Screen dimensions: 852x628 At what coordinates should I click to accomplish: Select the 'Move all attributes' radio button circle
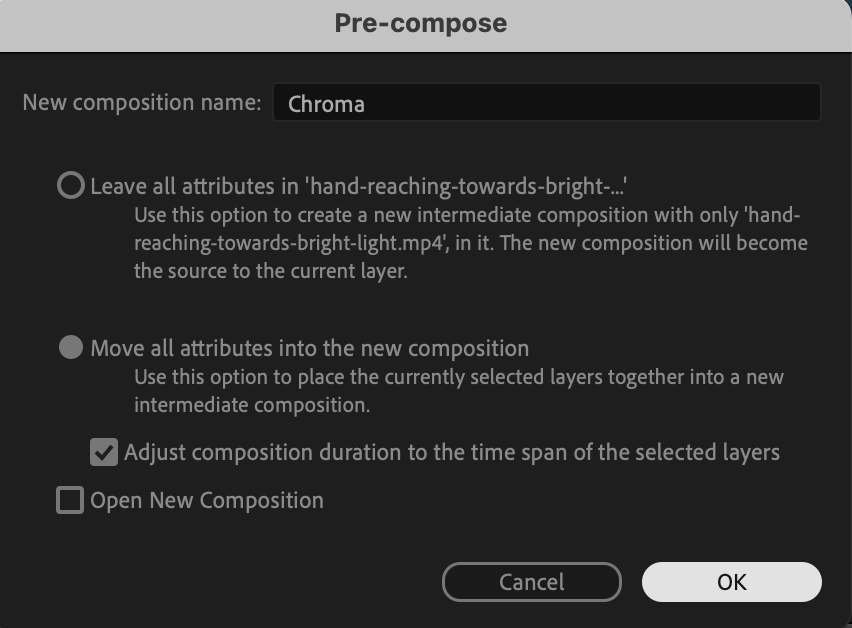(71, 348)
